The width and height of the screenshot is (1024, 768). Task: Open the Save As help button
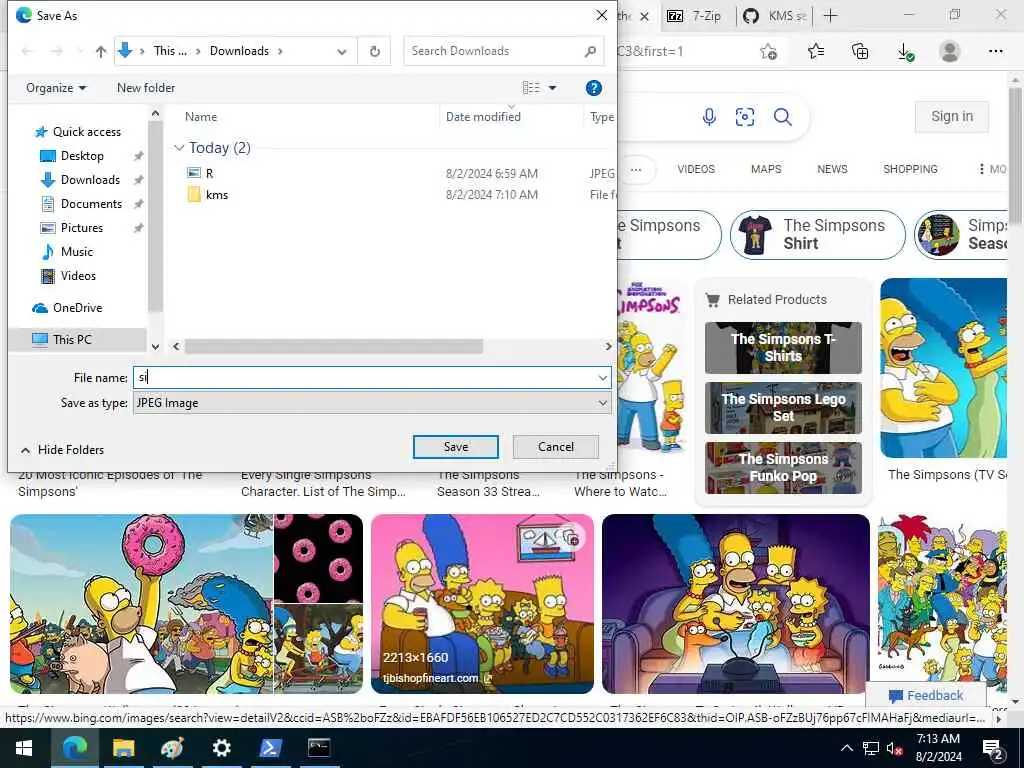593,88
